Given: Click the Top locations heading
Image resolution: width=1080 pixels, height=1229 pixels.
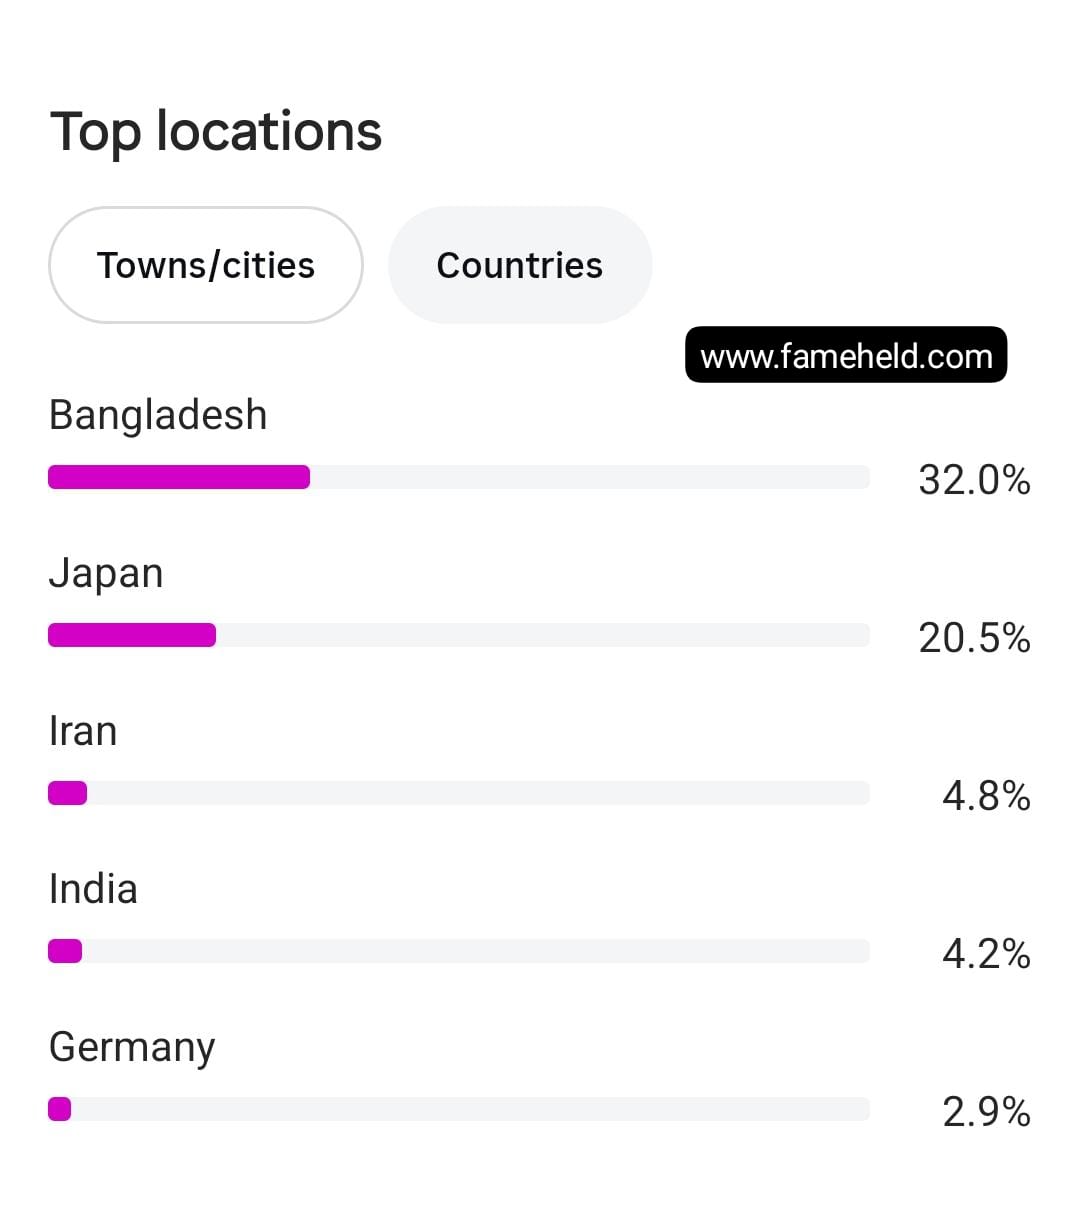Looking at the screenshot, I should (x=216, y=132).
